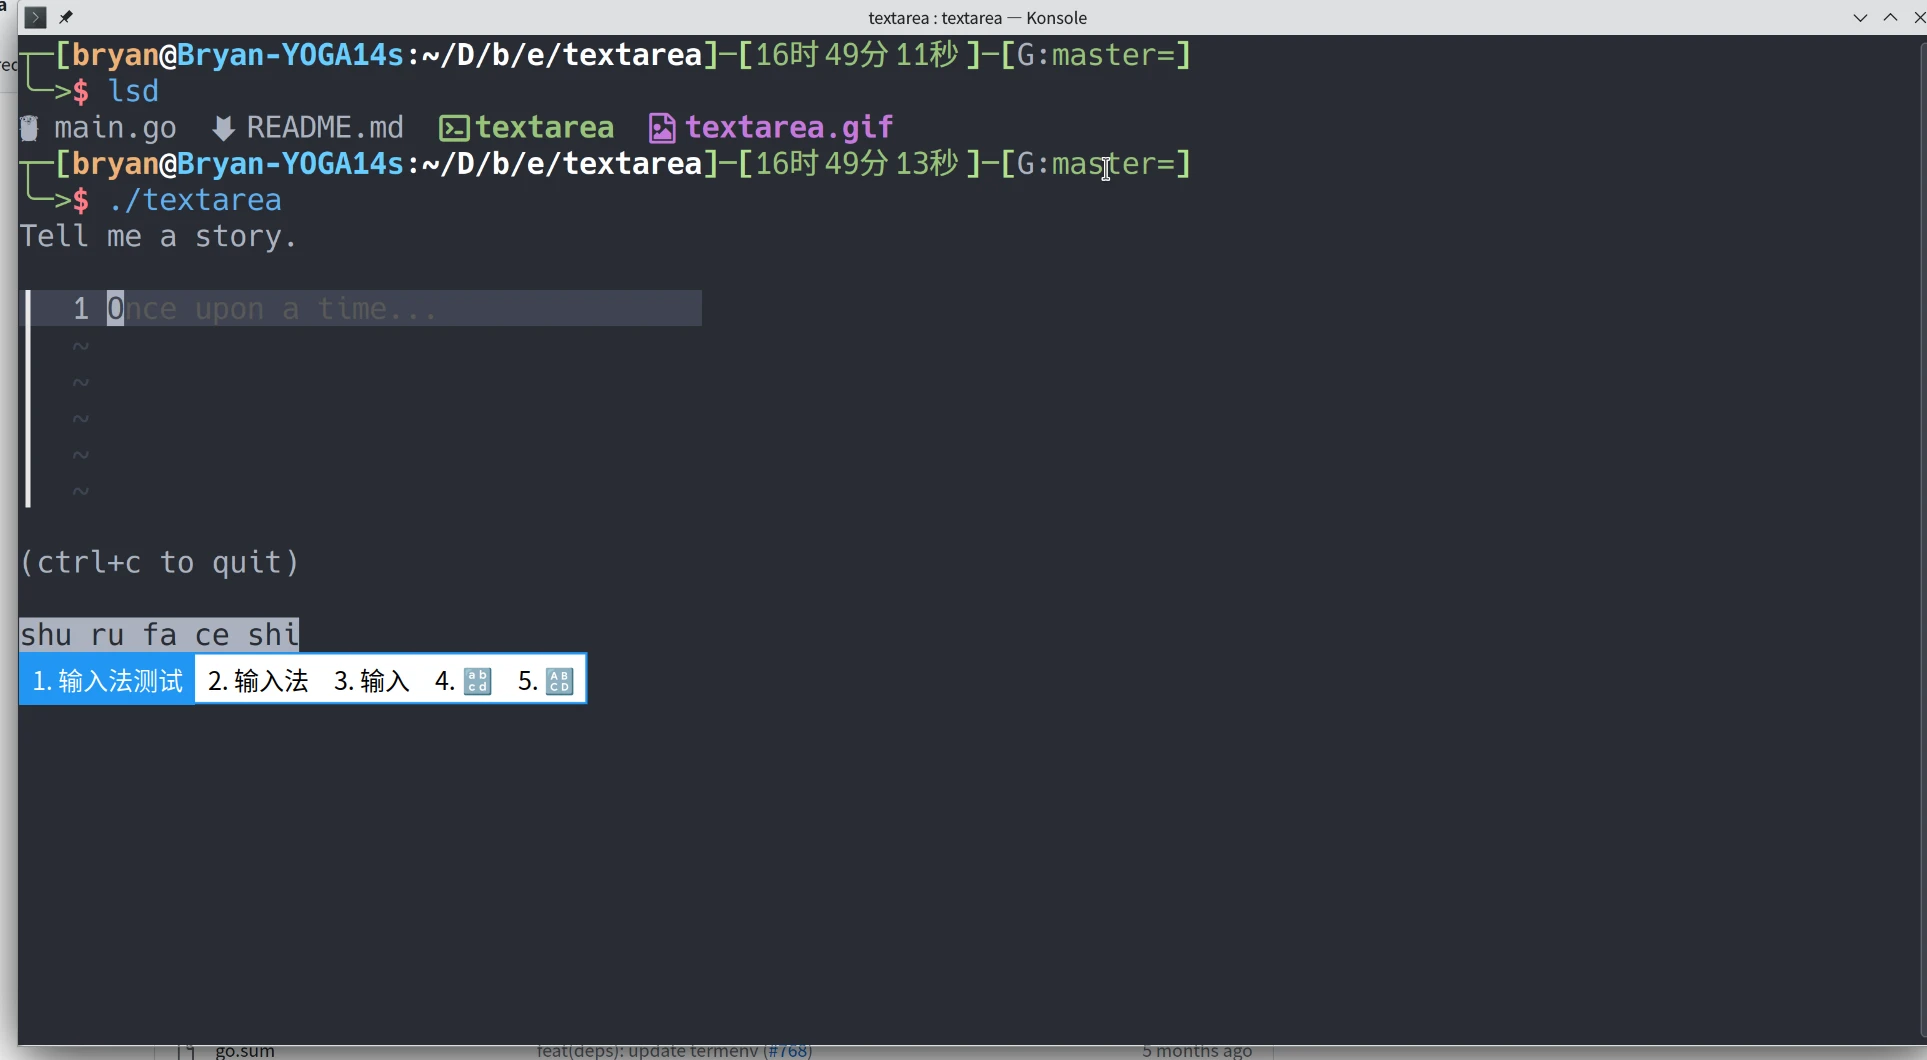Click the executable terminal icon beside textarea
The height and width of the screenshot is (1060, 1927).
454,128
